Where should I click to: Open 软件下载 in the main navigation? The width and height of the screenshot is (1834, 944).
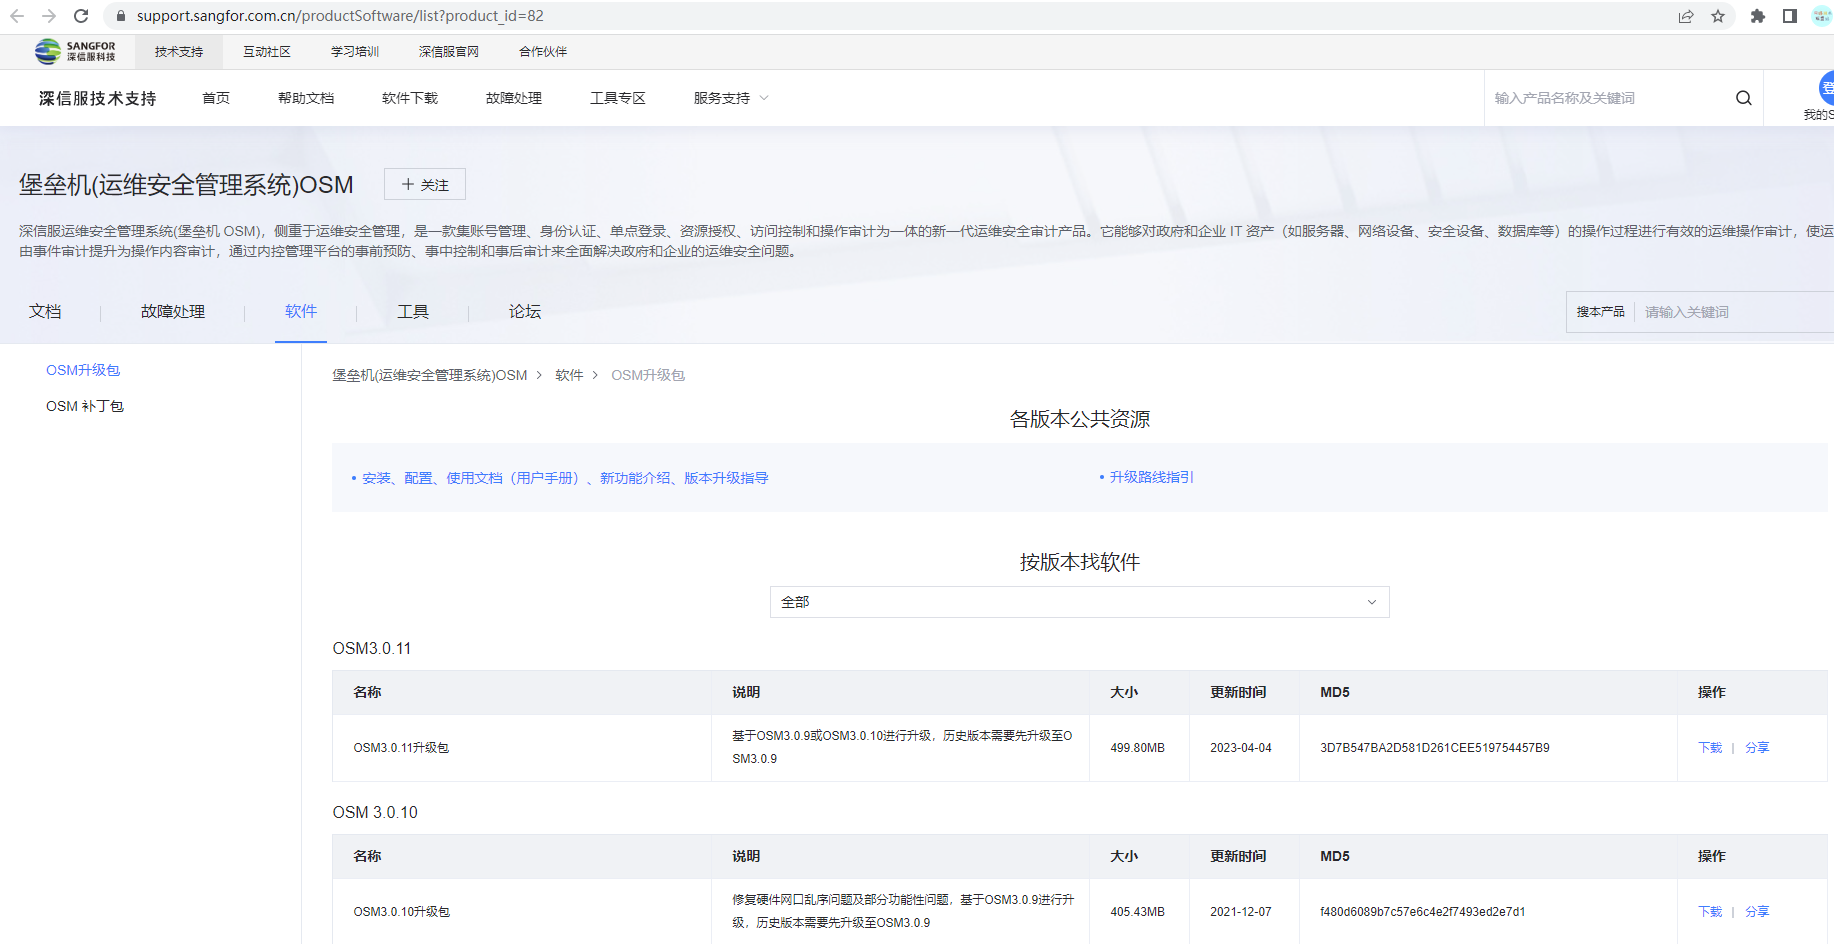point(410,98)
